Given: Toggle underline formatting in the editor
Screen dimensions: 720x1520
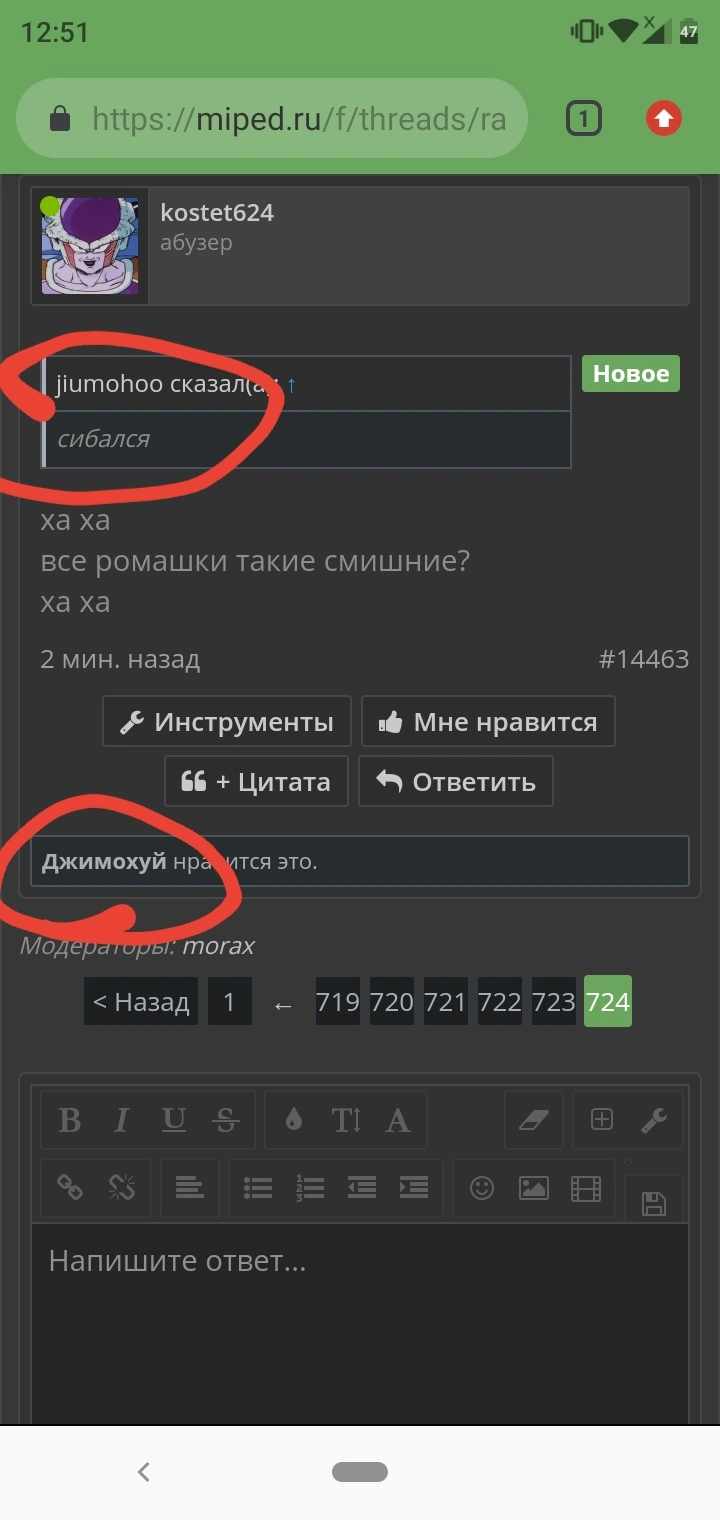Looking at the screenshot, I should click(x=174, y=1120).
